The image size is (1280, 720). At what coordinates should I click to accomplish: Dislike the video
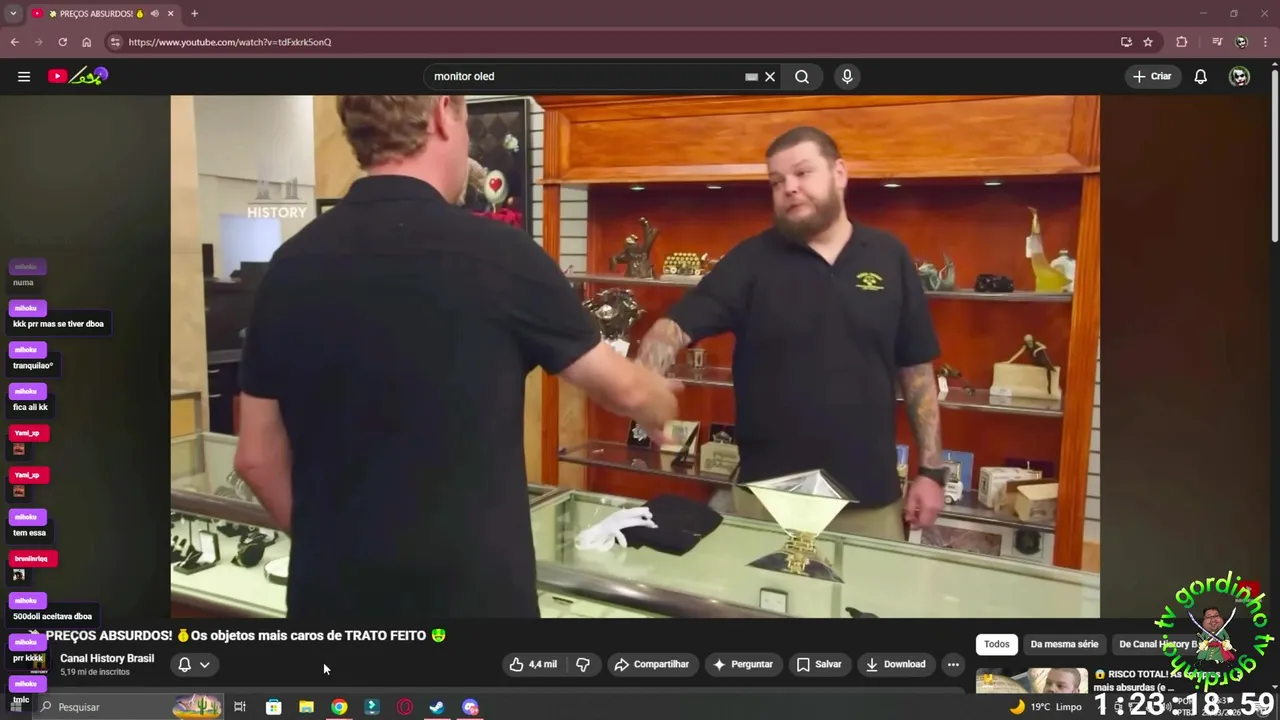[x=583, y=664]
